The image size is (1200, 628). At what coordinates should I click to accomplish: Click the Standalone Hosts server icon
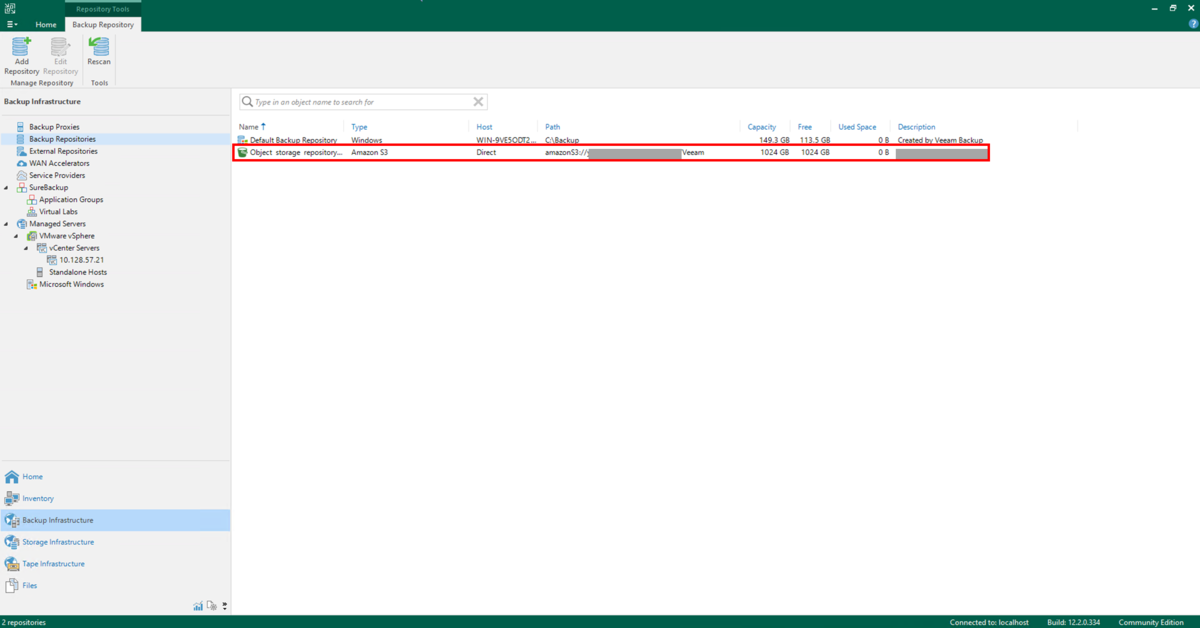pyautogui.click(x=40, y=272)
